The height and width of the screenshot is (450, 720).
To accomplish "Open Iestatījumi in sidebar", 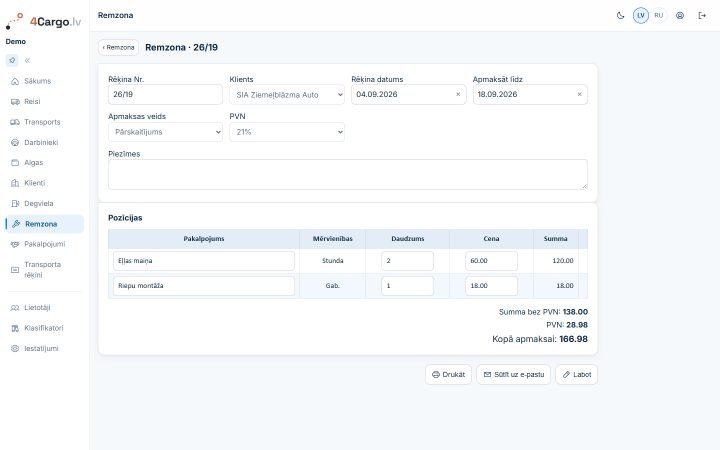I will click(x=45, y=349).
